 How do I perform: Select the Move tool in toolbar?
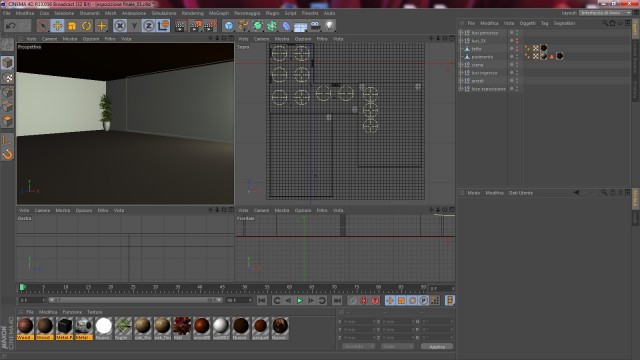58,26
